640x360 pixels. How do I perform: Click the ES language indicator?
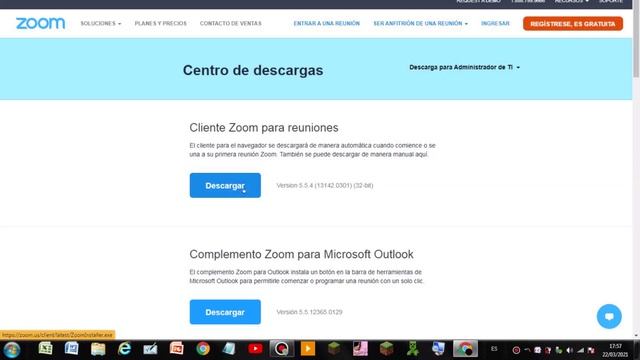tap(494, 349)
